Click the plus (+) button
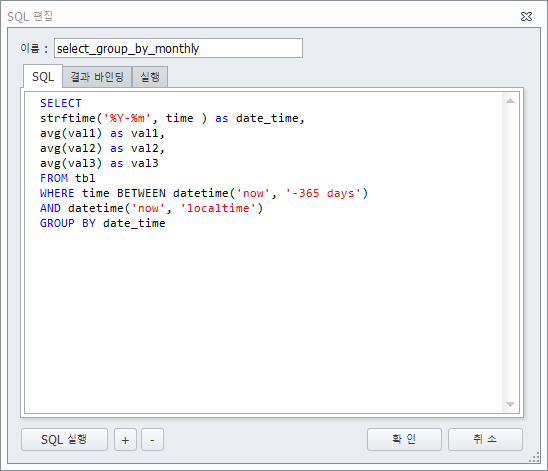 125,440
